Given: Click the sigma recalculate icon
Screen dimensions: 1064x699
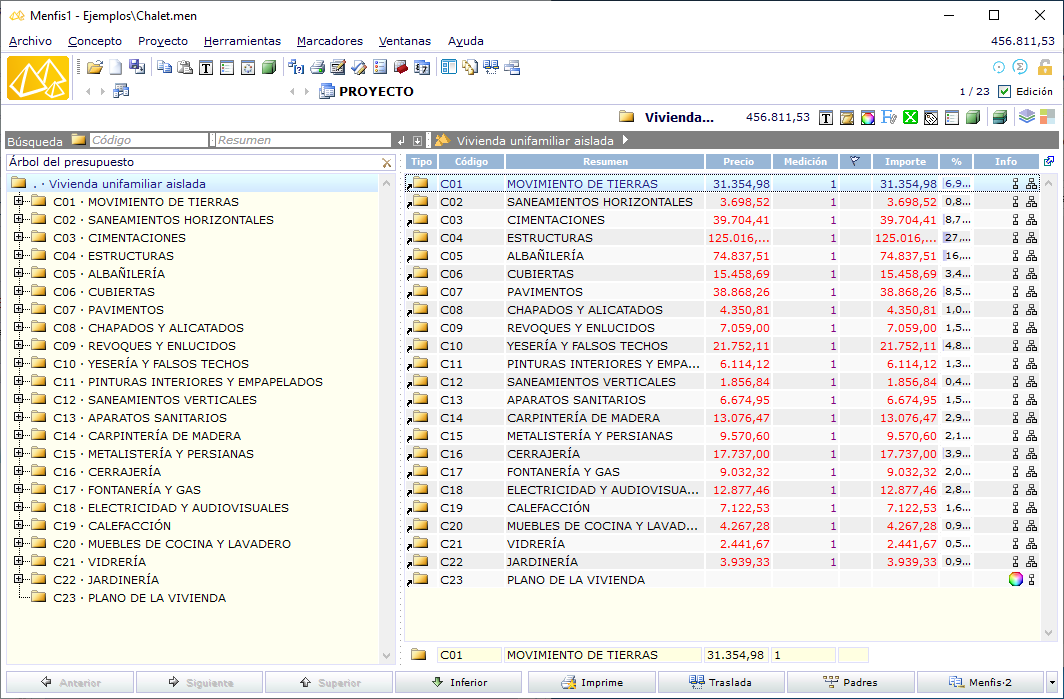Looking at the screenshot, I should [x=1020, y=67].
